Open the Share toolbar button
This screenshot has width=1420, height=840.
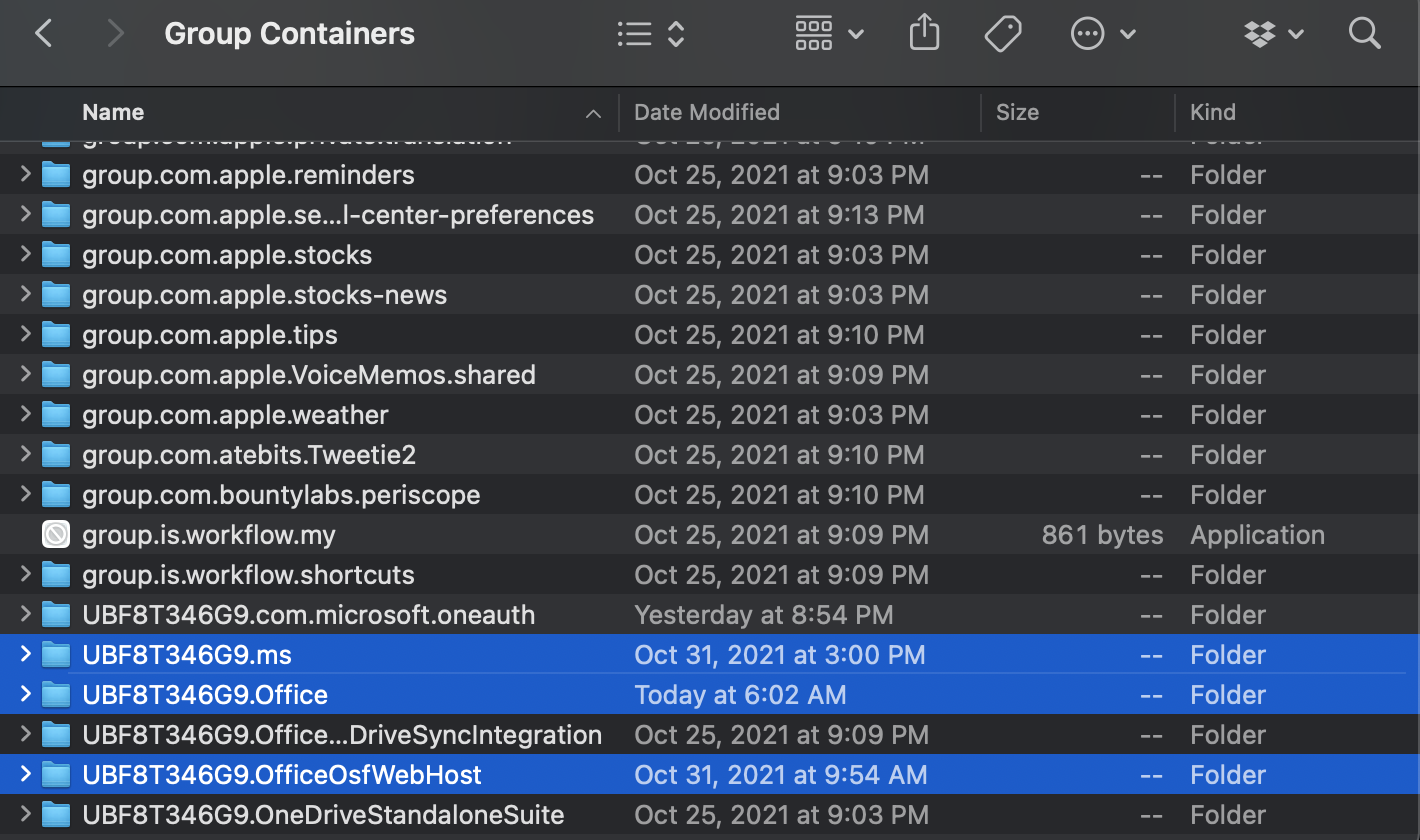[x=924, y=34]
